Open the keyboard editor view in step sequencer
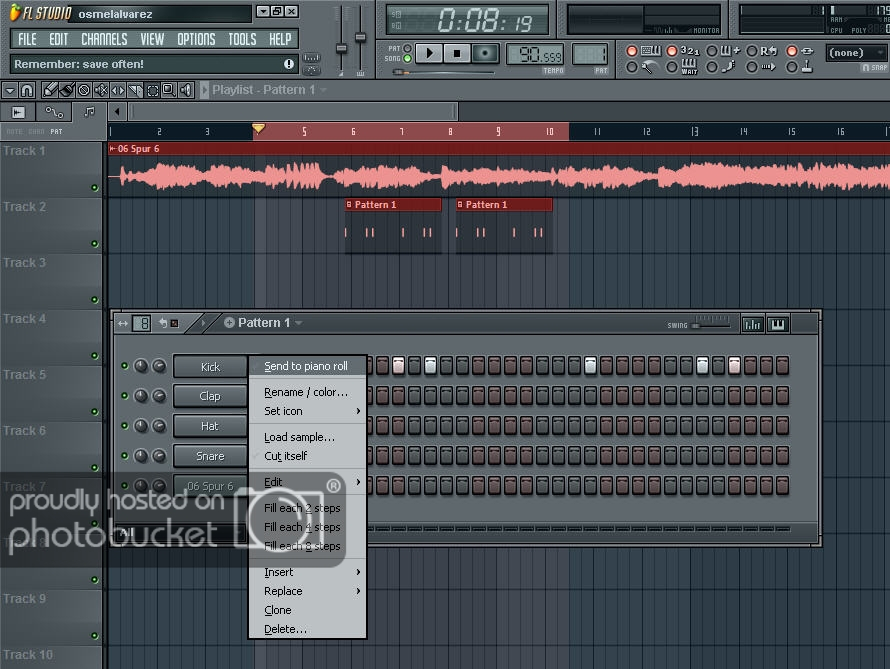Viewport: 890px width, 669px height. tap(777, 323)
